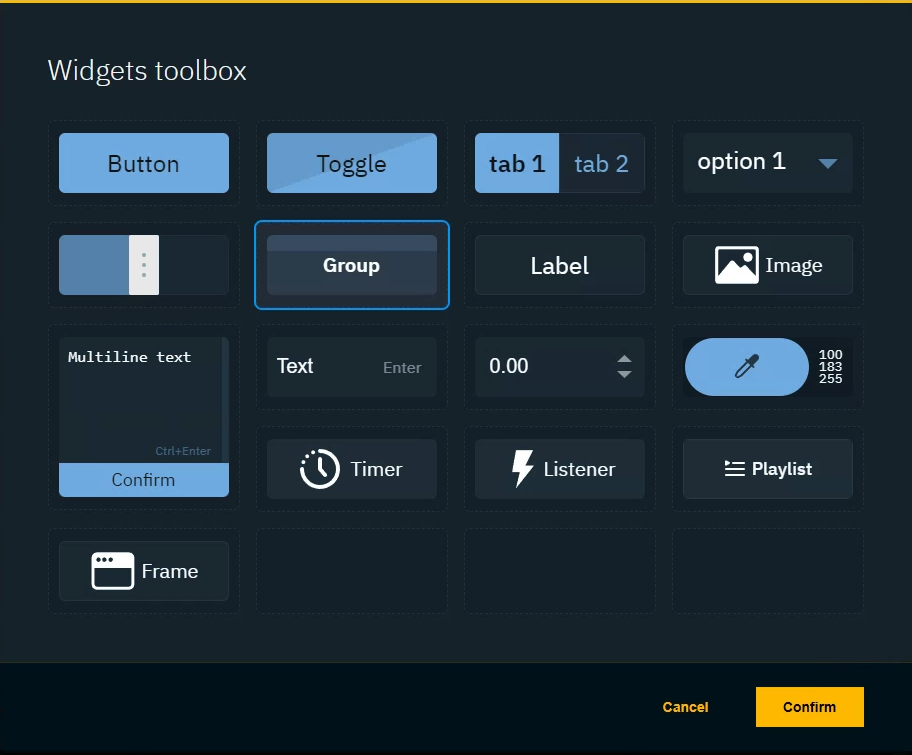Select tab 1 in tabs widget
This screenshot has width=912, height=755.
click(x=516, y=163)
